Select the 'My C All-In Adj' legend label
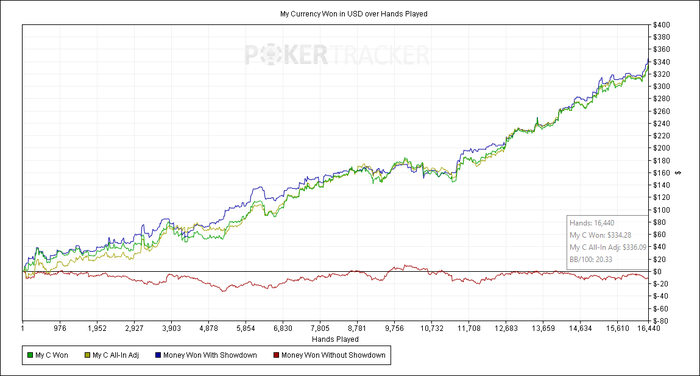700x376 pixels. [x=116, y=355]
